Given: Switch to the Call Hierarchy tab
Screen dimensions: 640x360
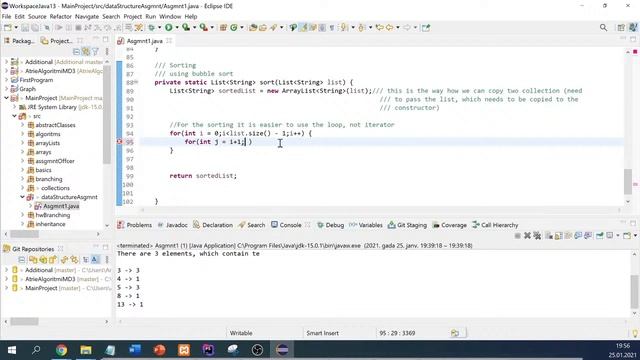Looking at the screenshot, I should 495,225.
